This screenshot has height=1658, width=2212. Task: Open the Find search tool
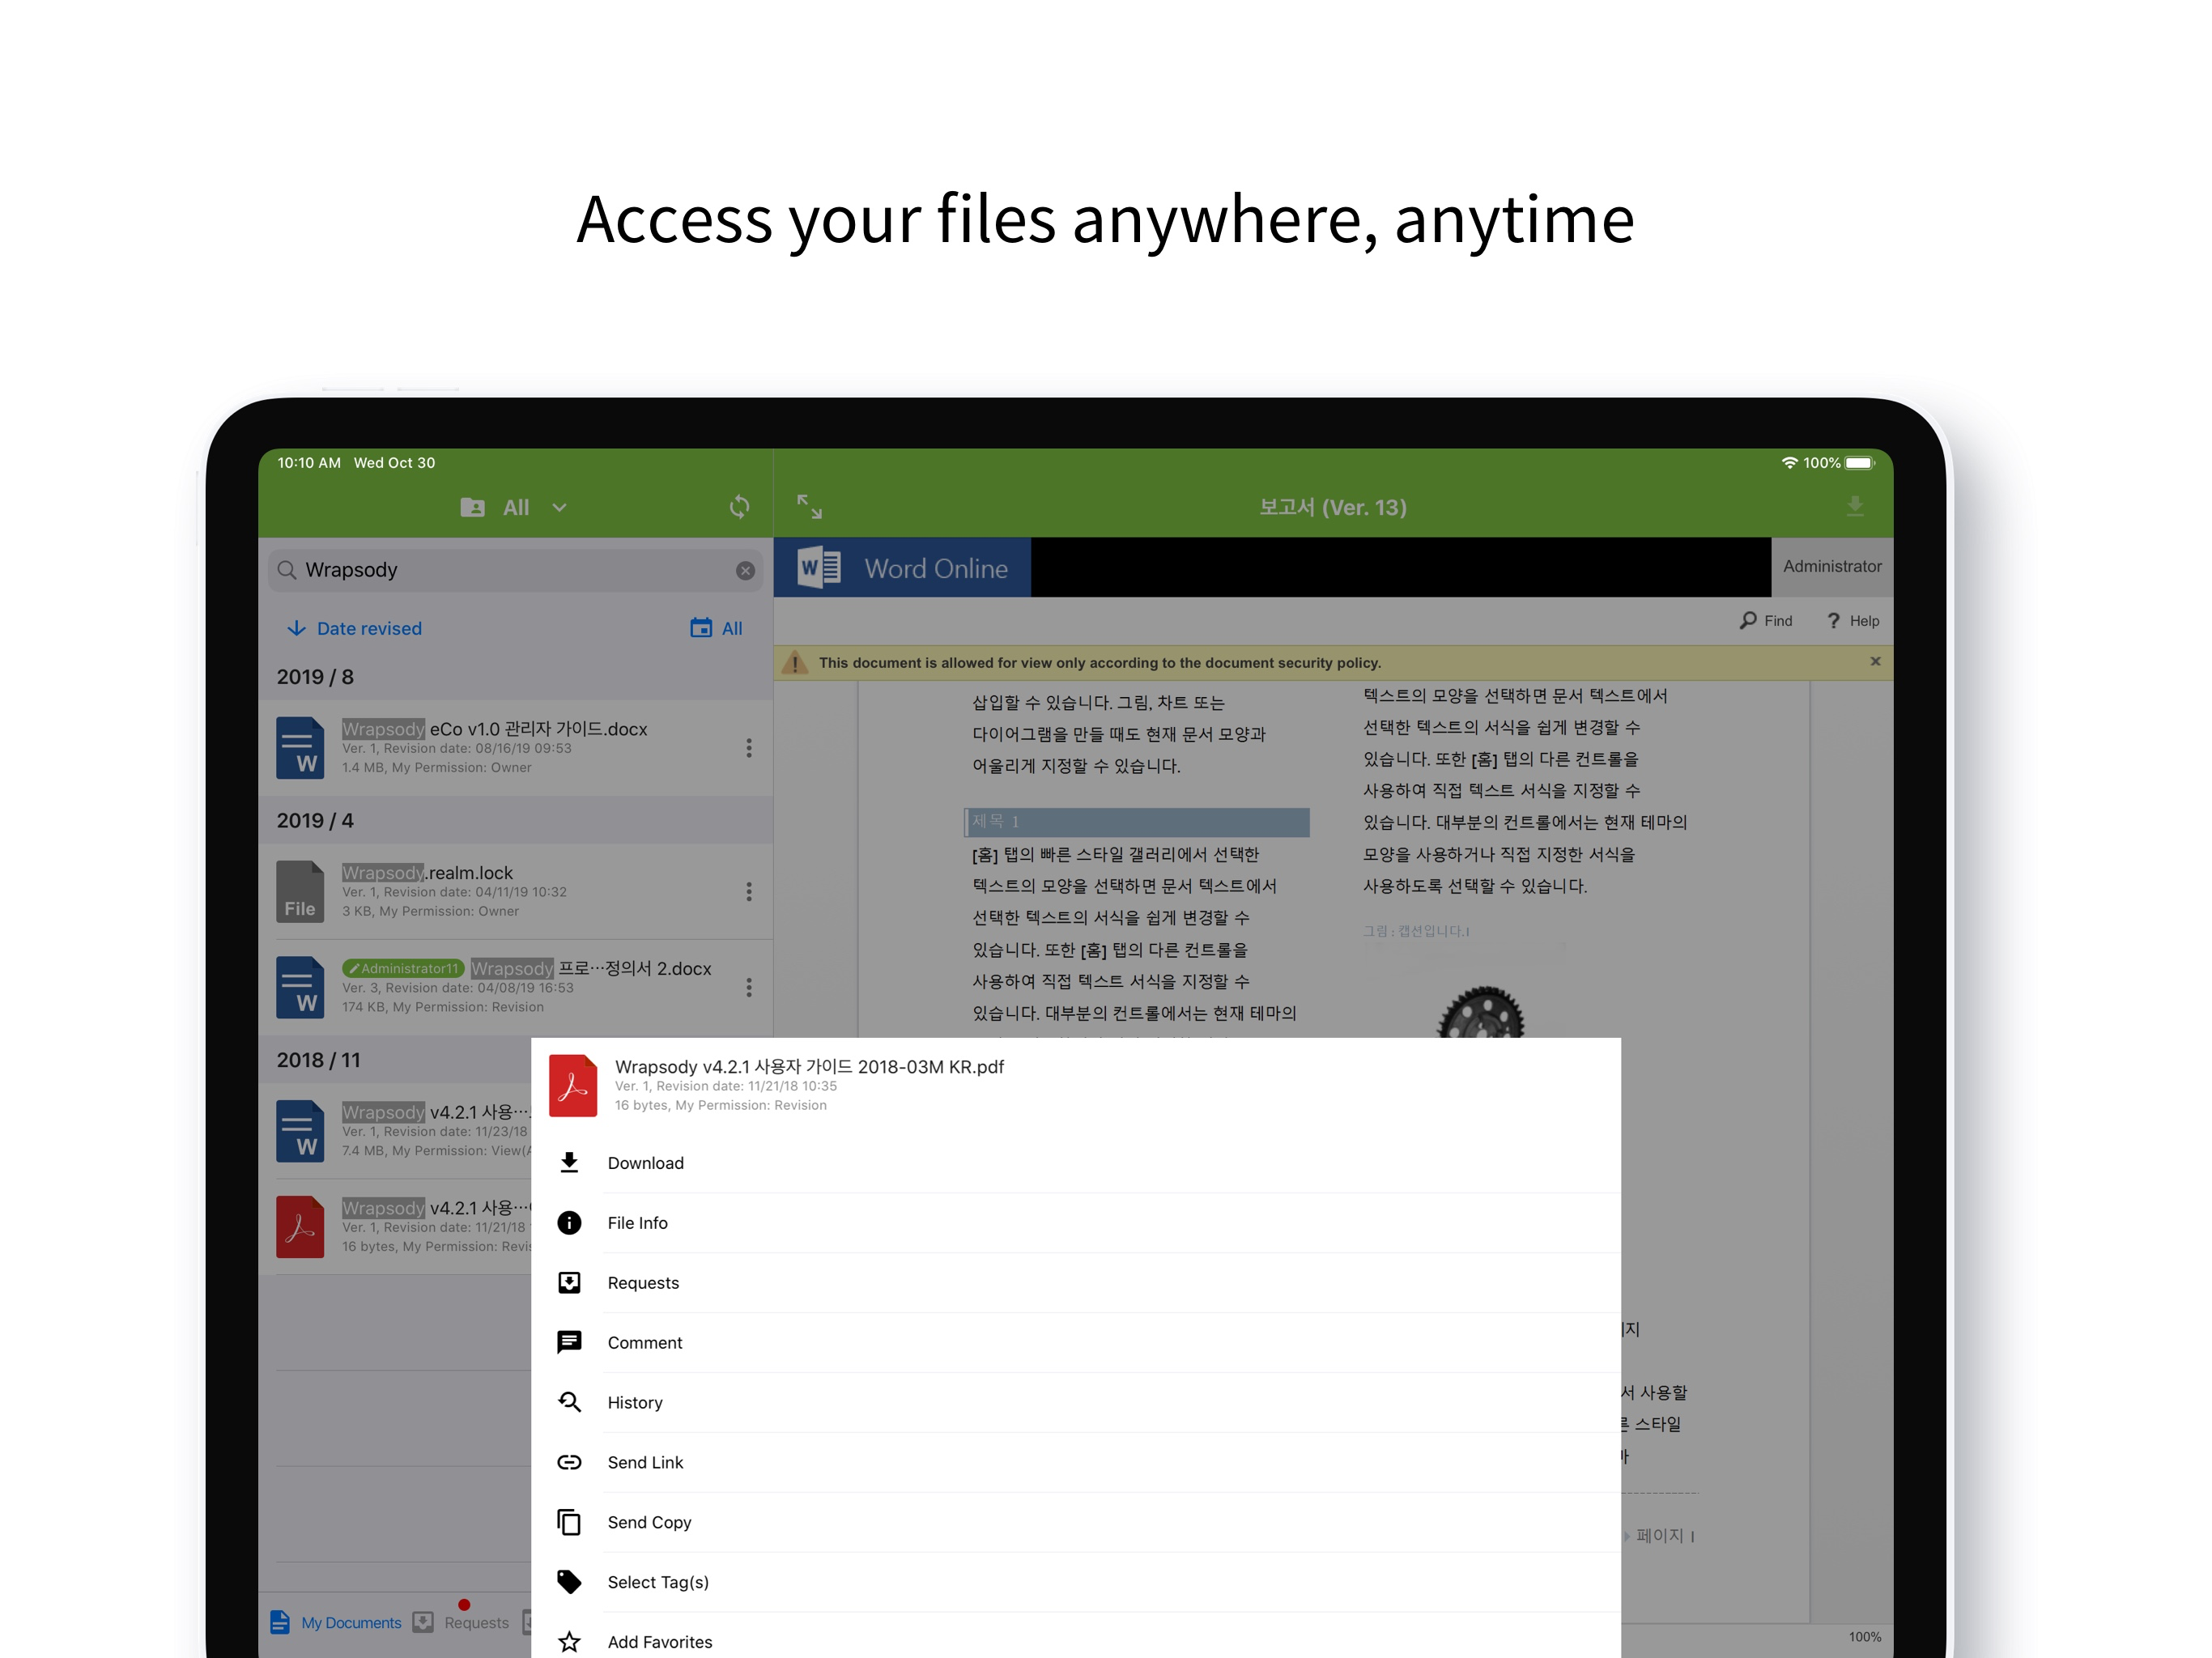[1766, 621]
